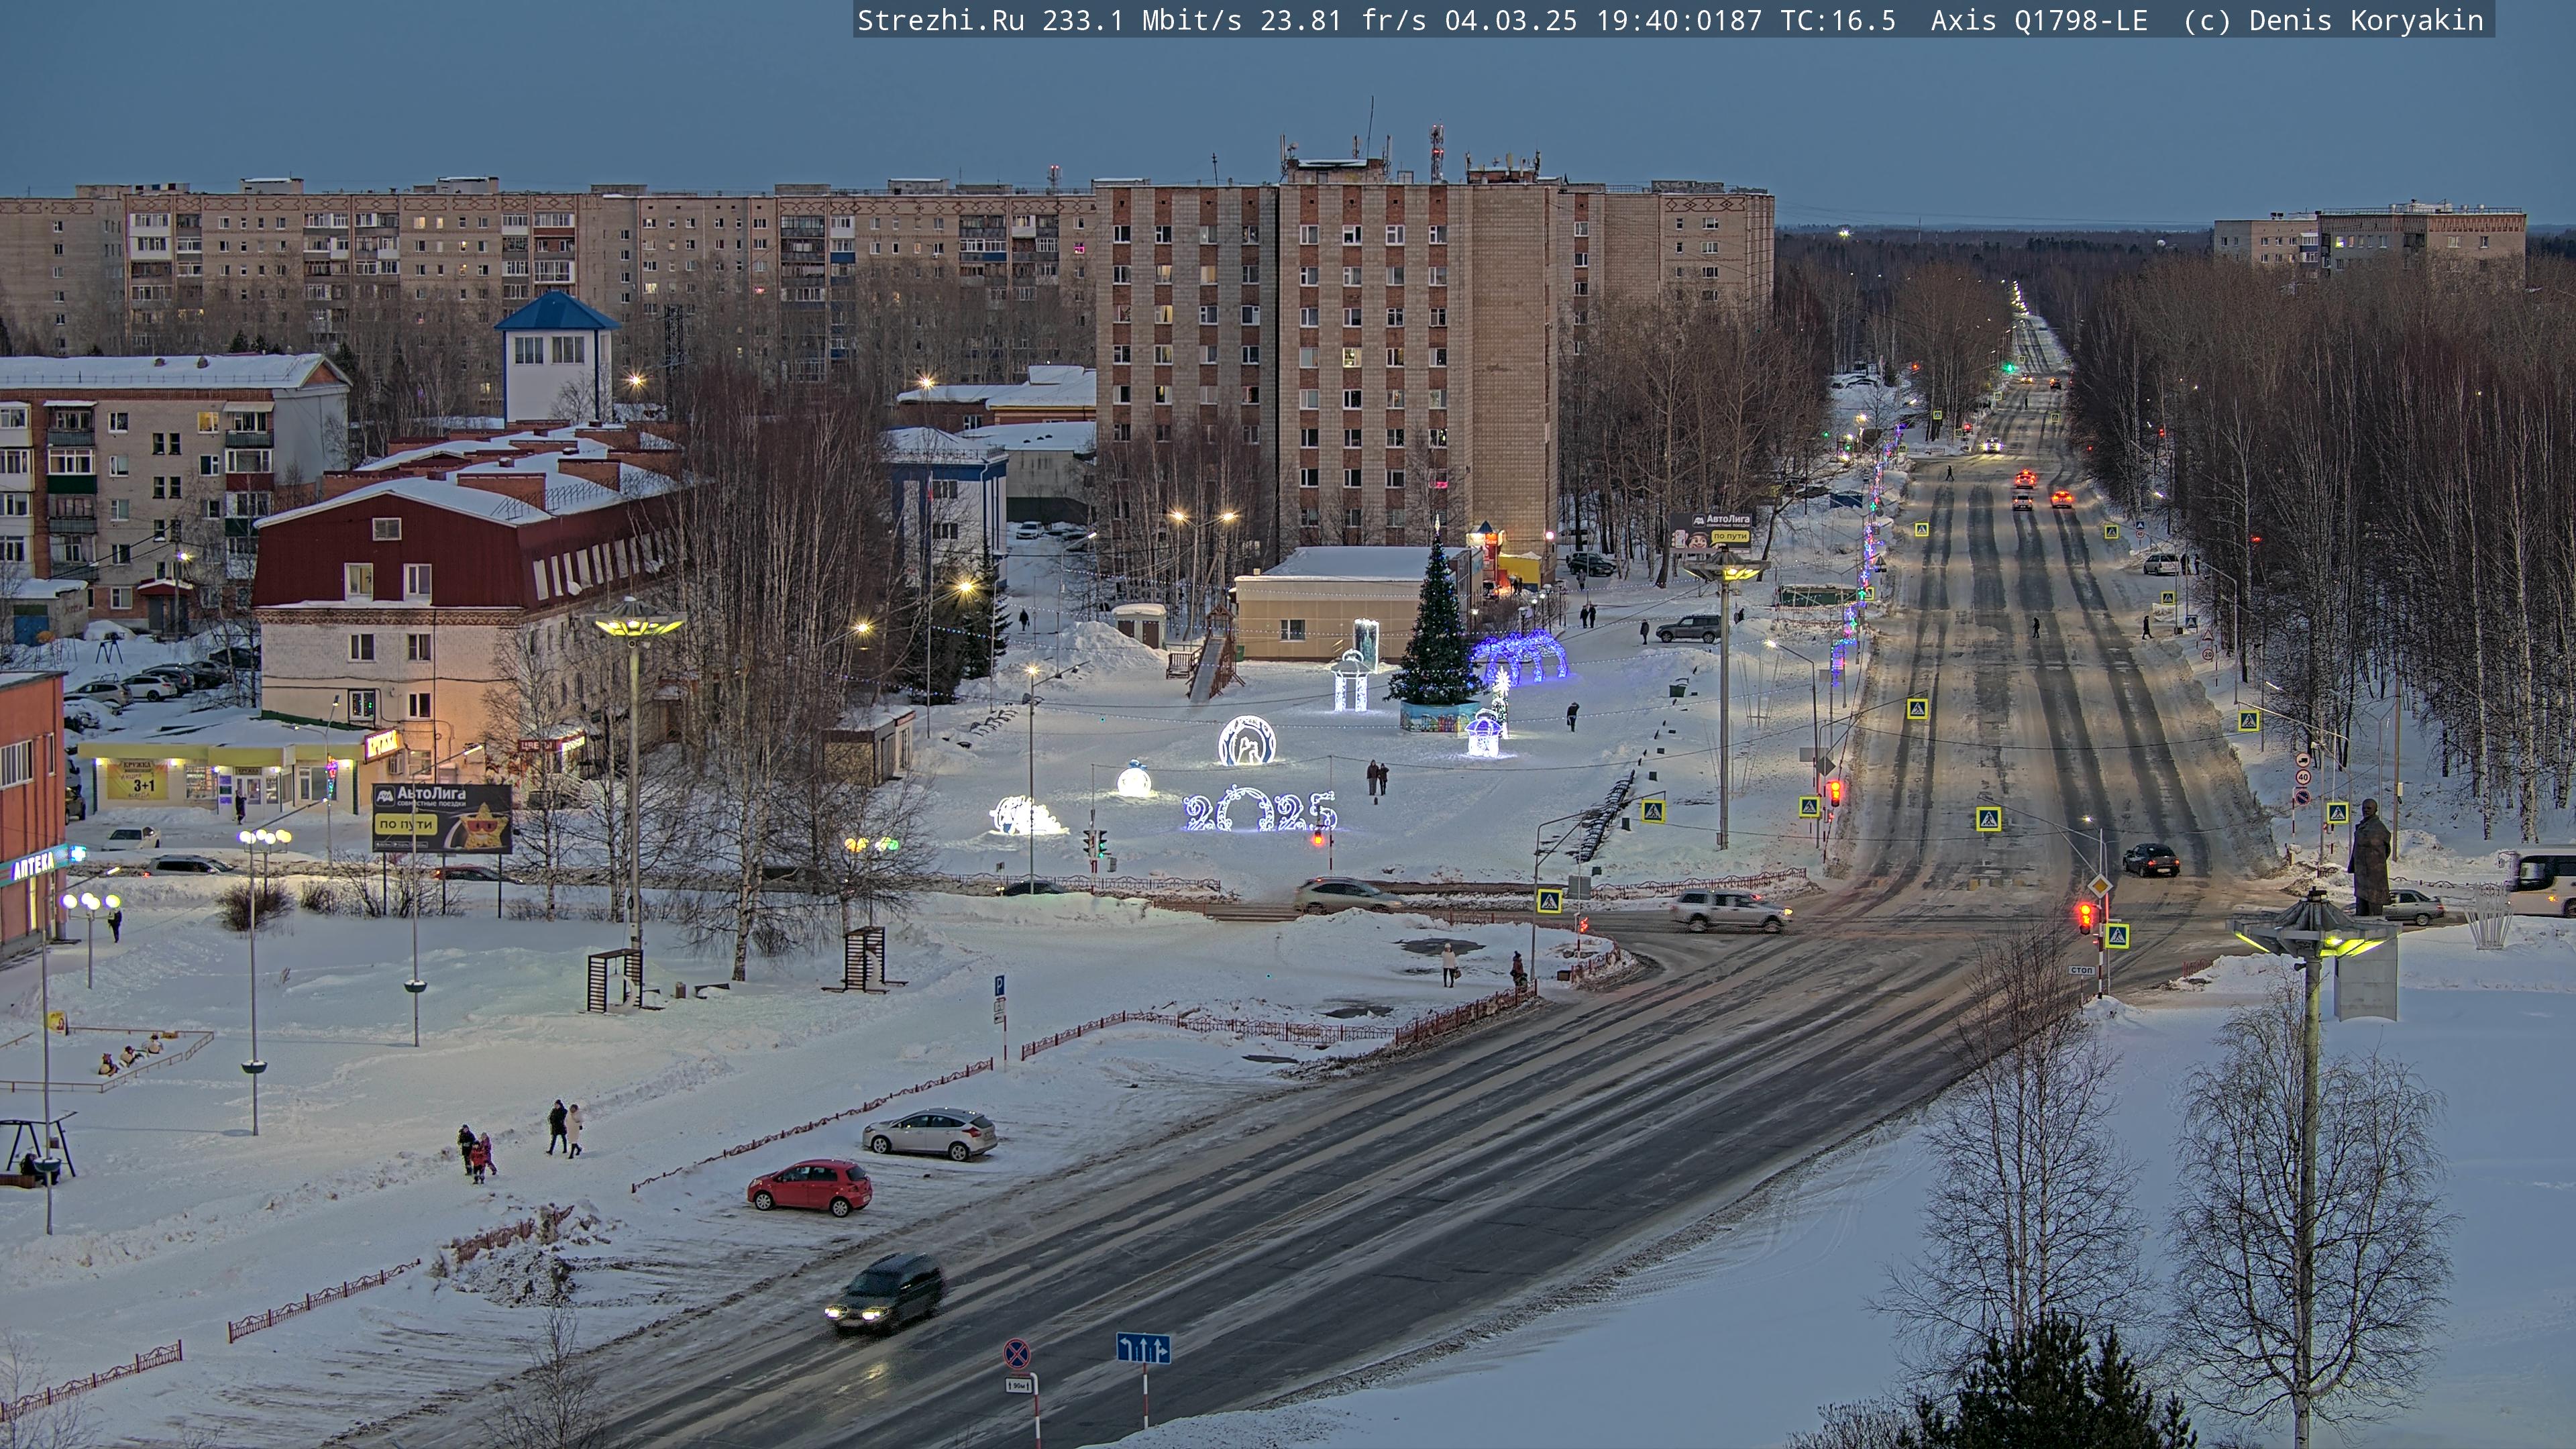Click the red car parked by the road
Viewport: 2576px width, 1449px height.
[x=810, y=1187]
